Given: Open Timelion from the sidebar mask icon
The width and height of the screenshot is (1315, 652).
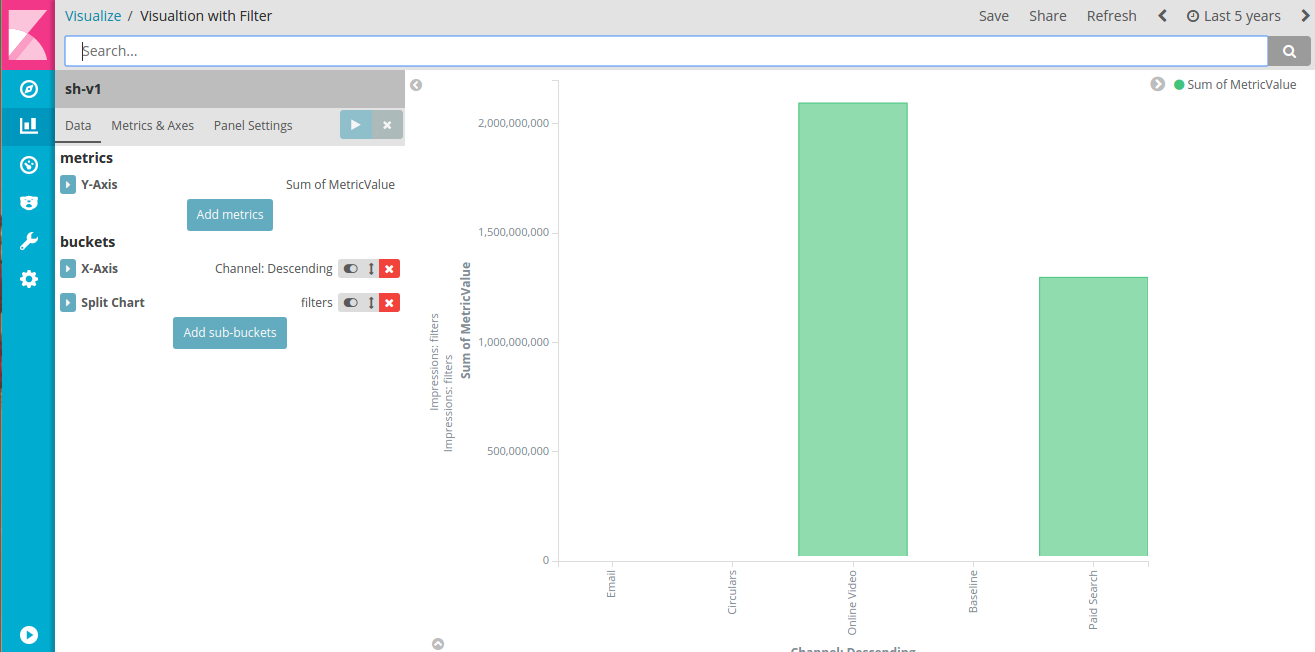Looking at the screenshot, I should (x=28, y=203).
